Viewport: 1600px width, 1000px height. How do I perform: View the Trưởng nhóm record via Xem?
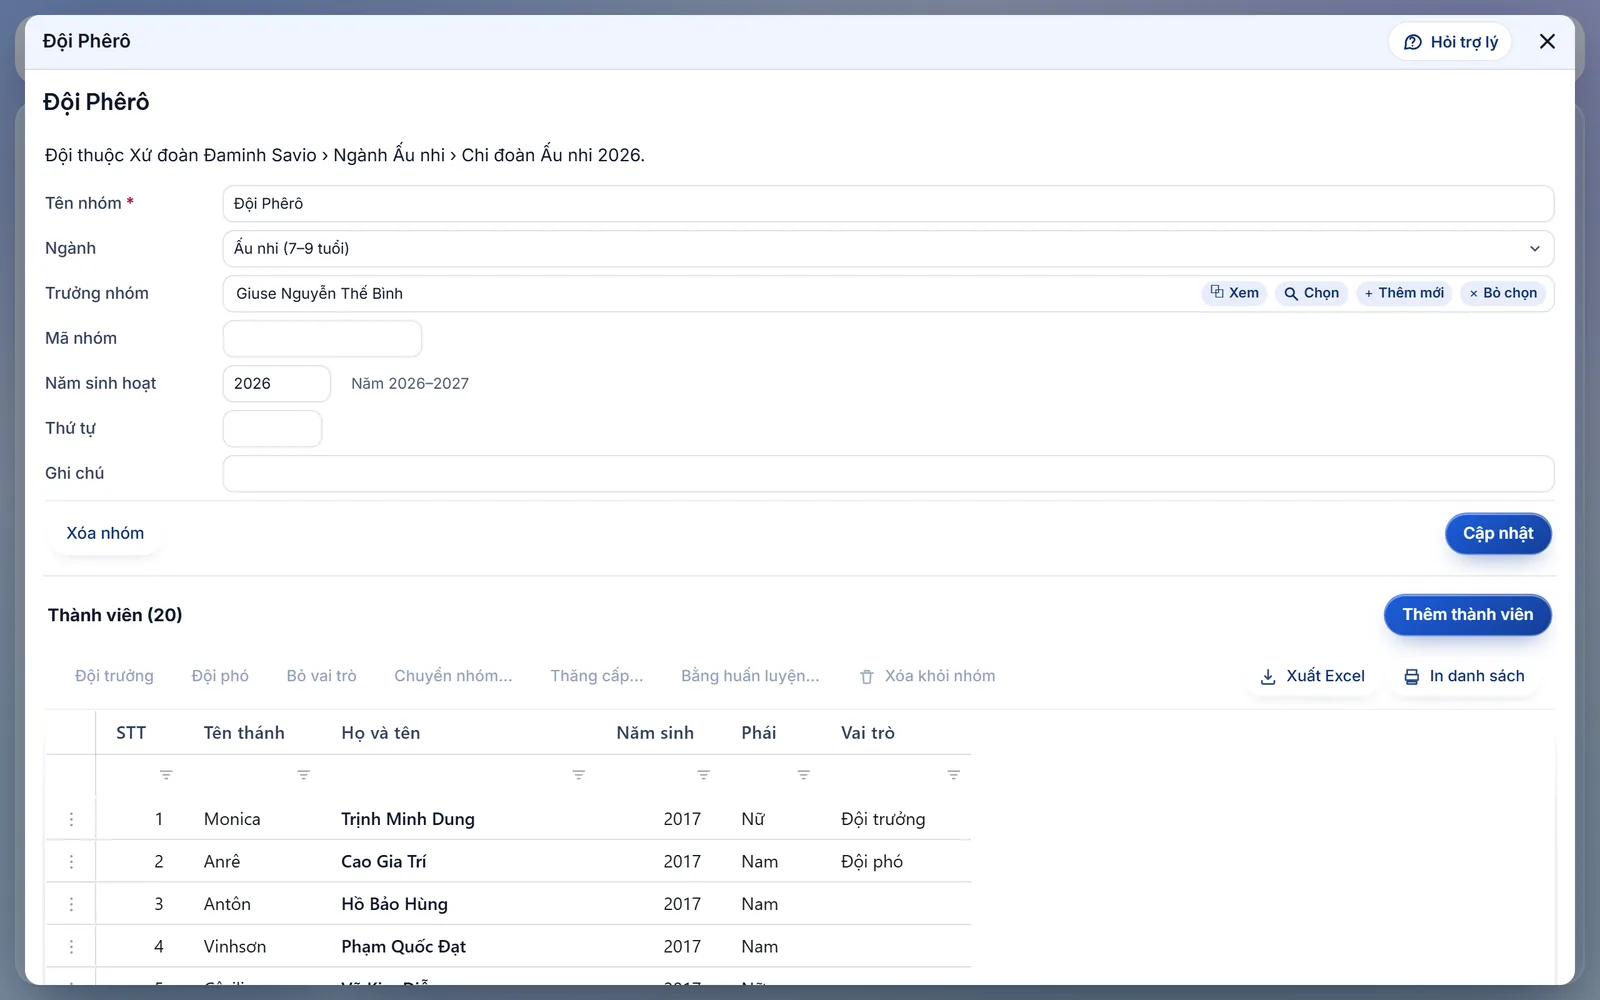pos(1235,293)
